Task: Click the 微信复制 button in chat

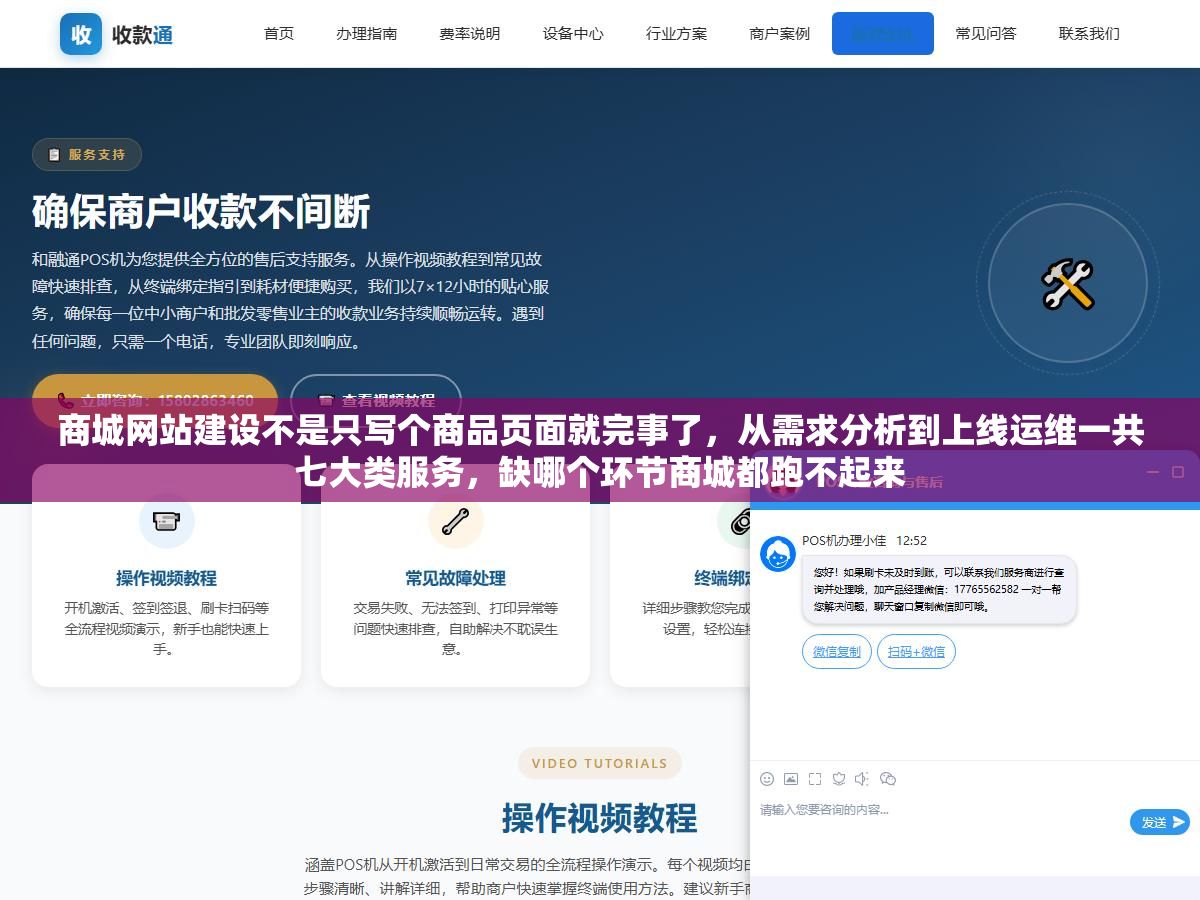Action: click(x=837, y=651)
